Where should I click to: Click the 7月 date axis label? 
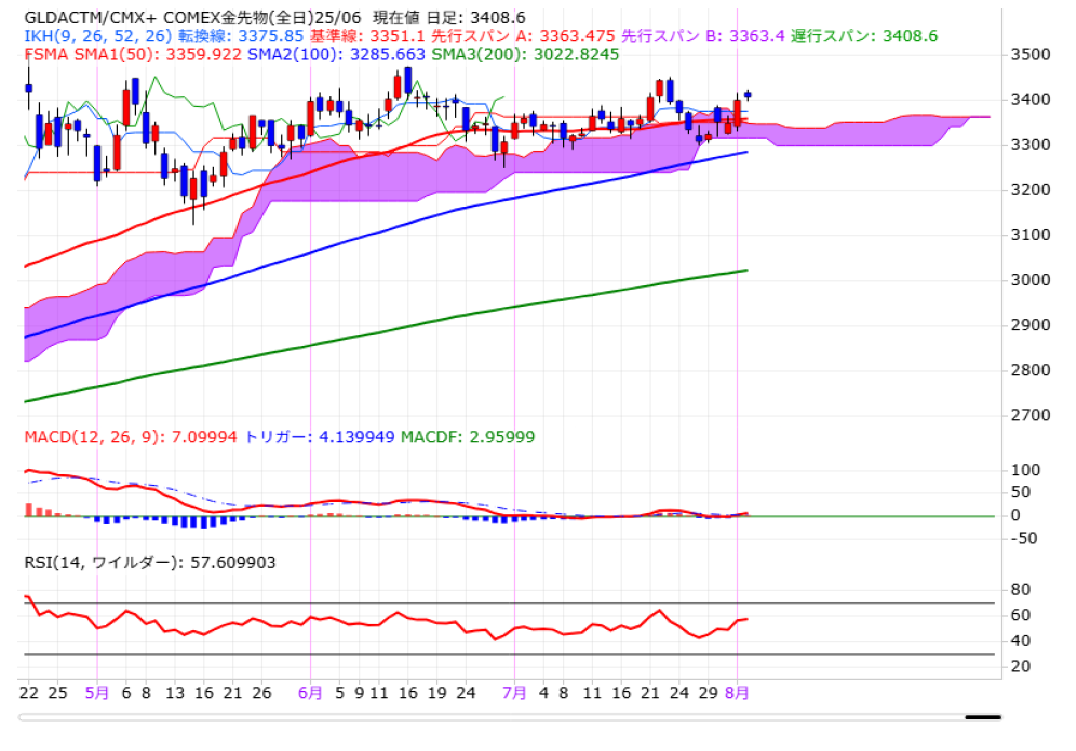(514, 693)
